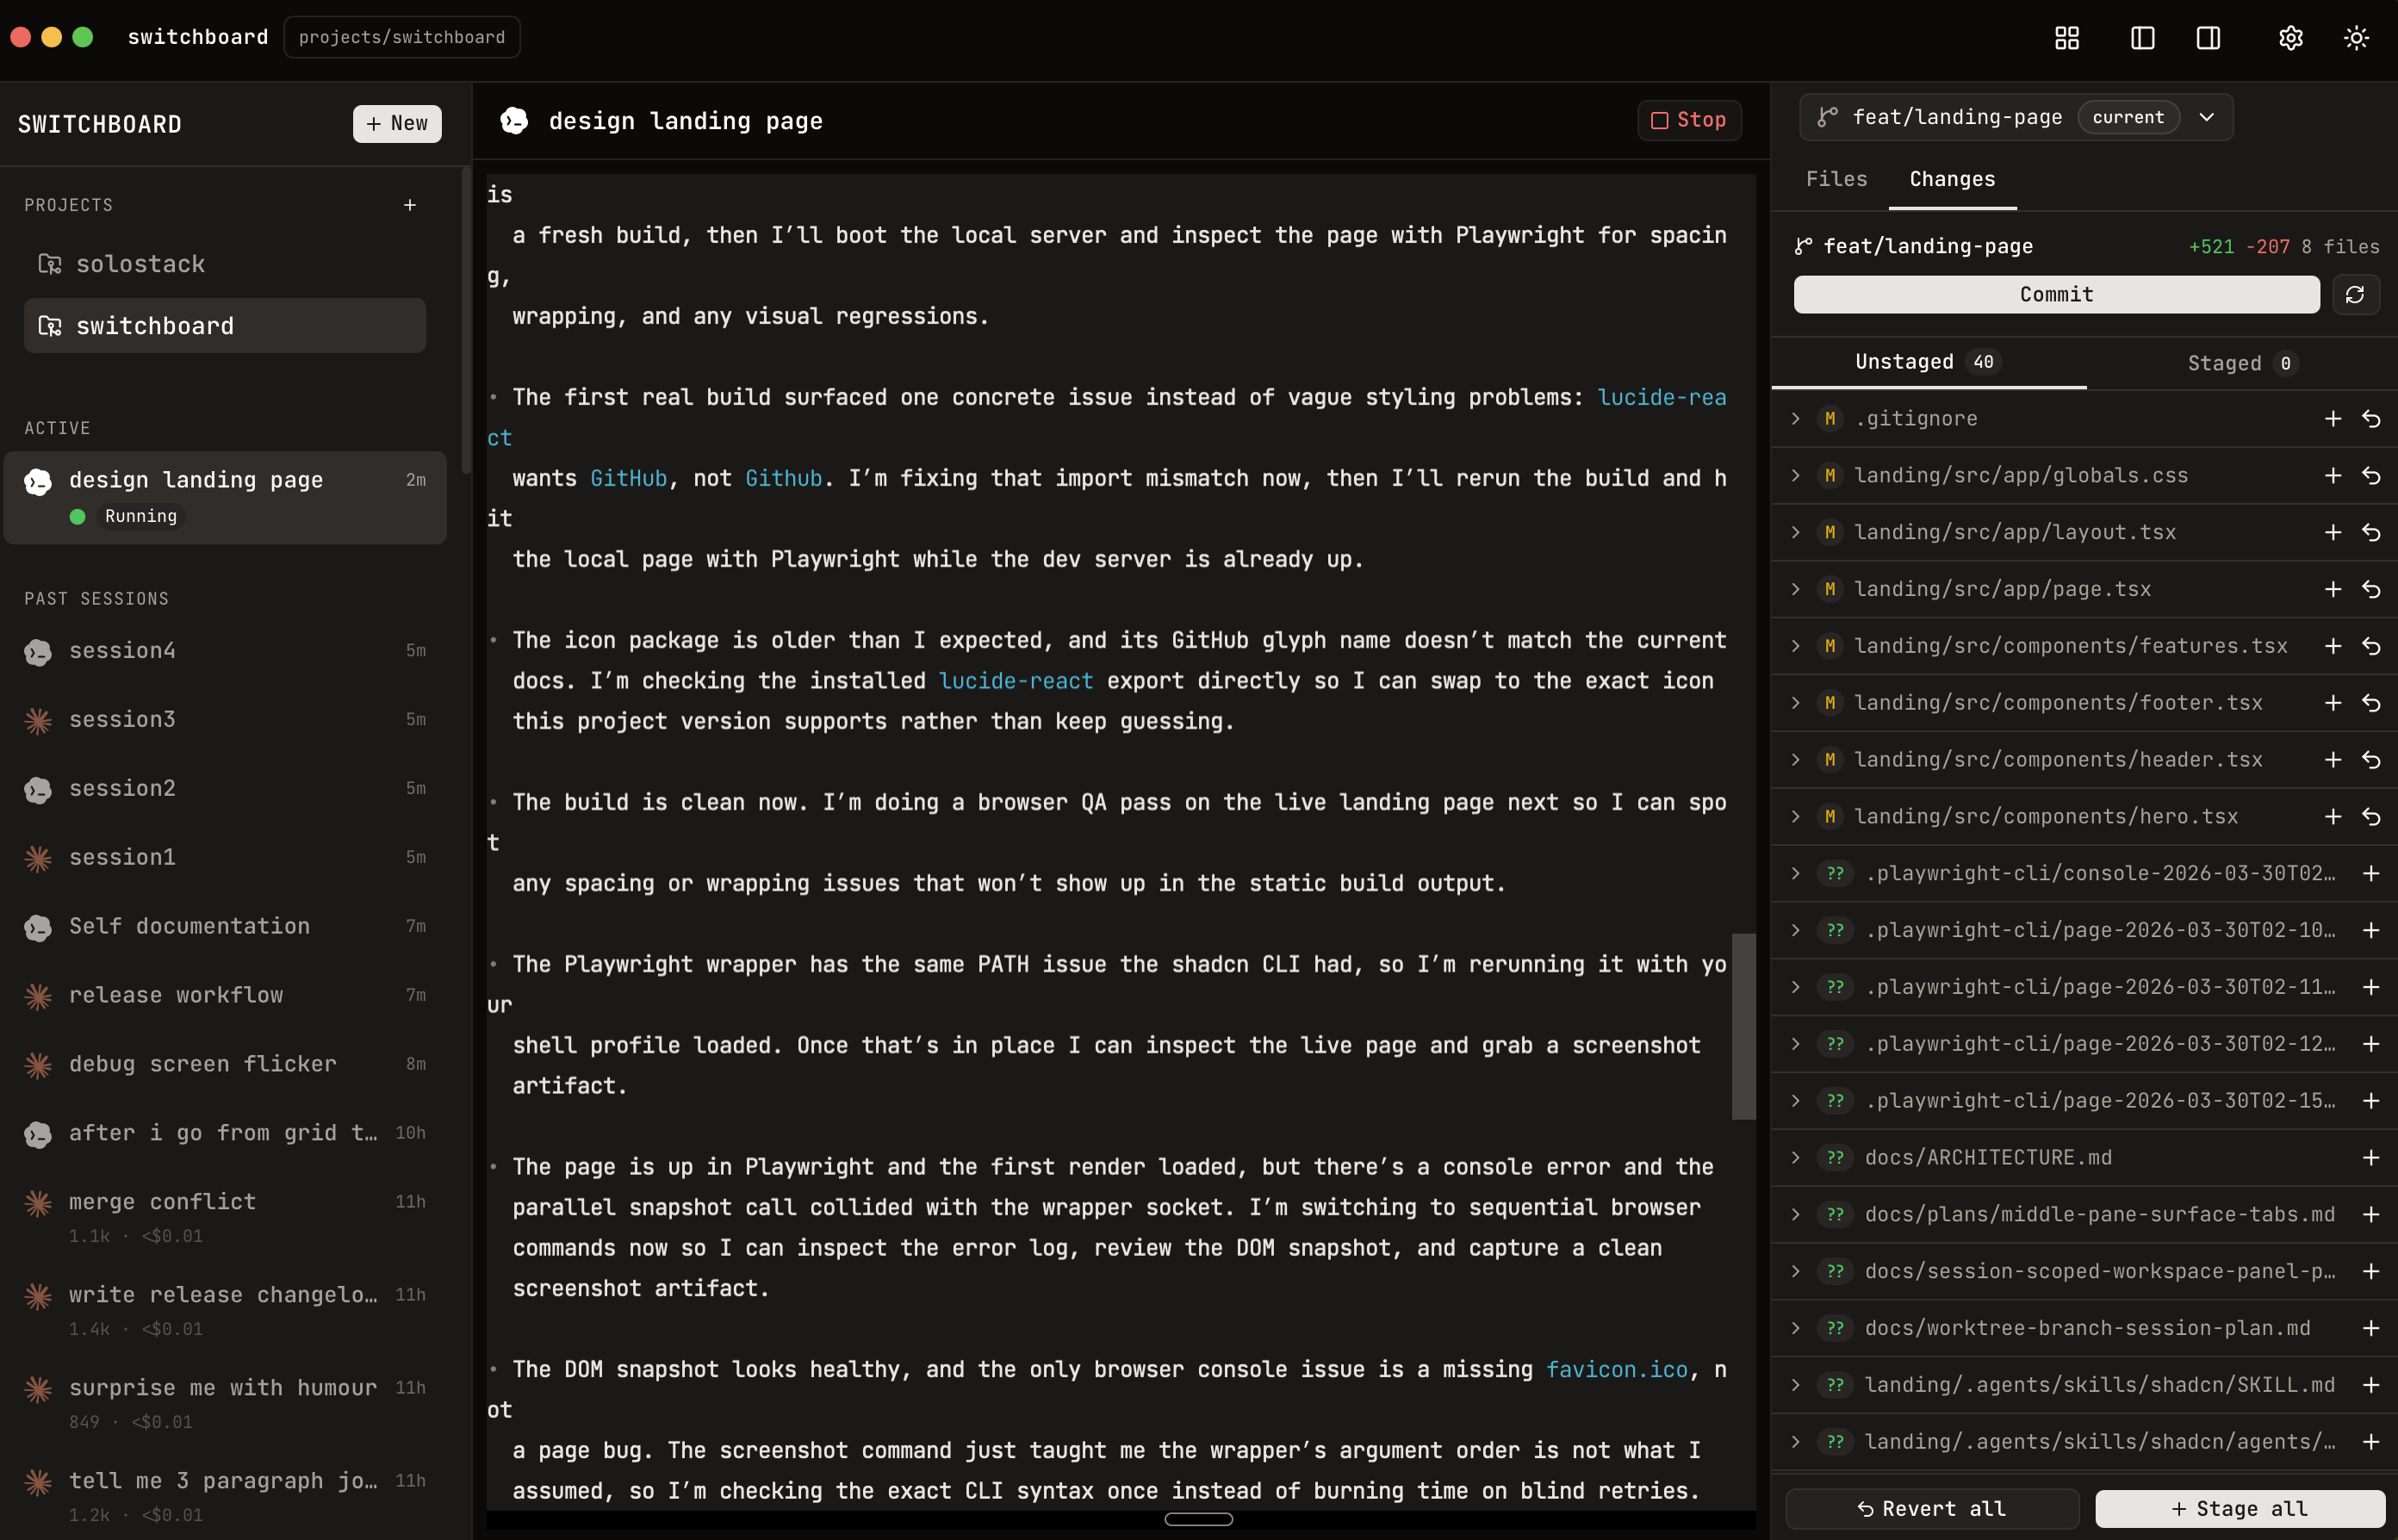
Task: Stage .gitignore with its plus icon
Action: tap(2332, 419)
